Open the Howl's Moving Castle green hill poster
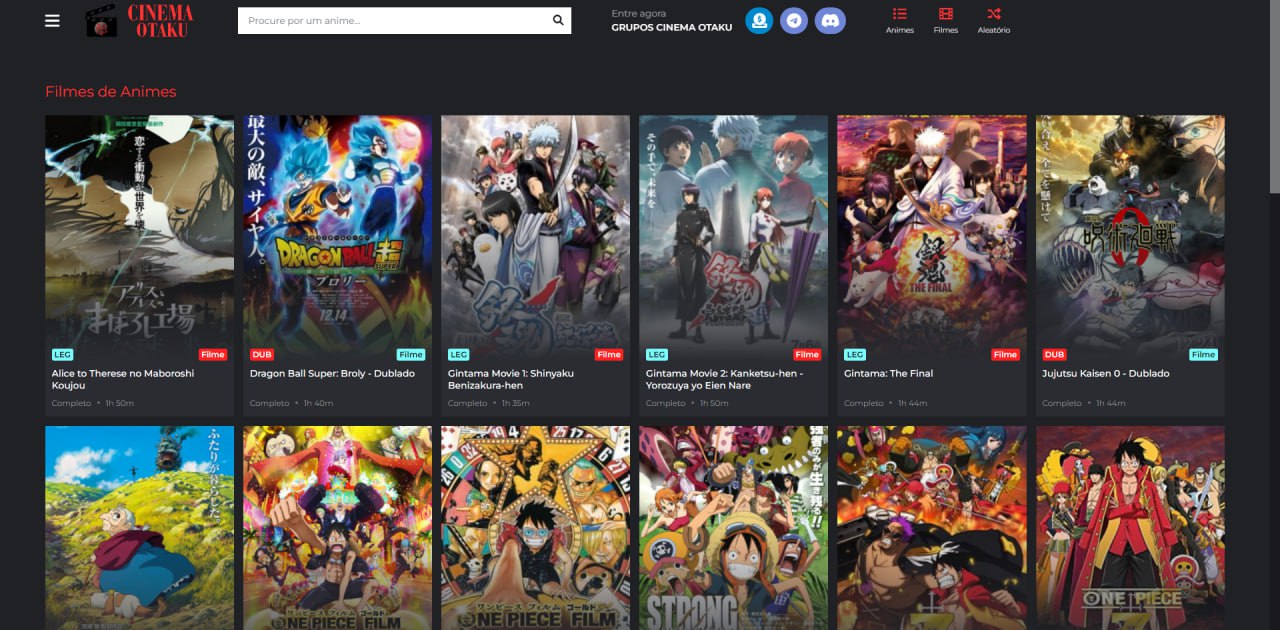 (139, 528)
